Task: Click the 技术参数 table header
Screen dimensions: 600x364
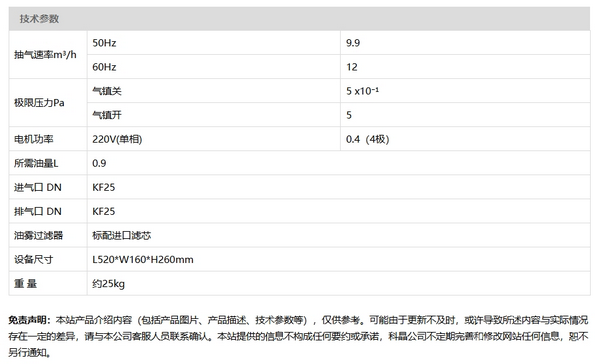Action: tap(299, 18)
